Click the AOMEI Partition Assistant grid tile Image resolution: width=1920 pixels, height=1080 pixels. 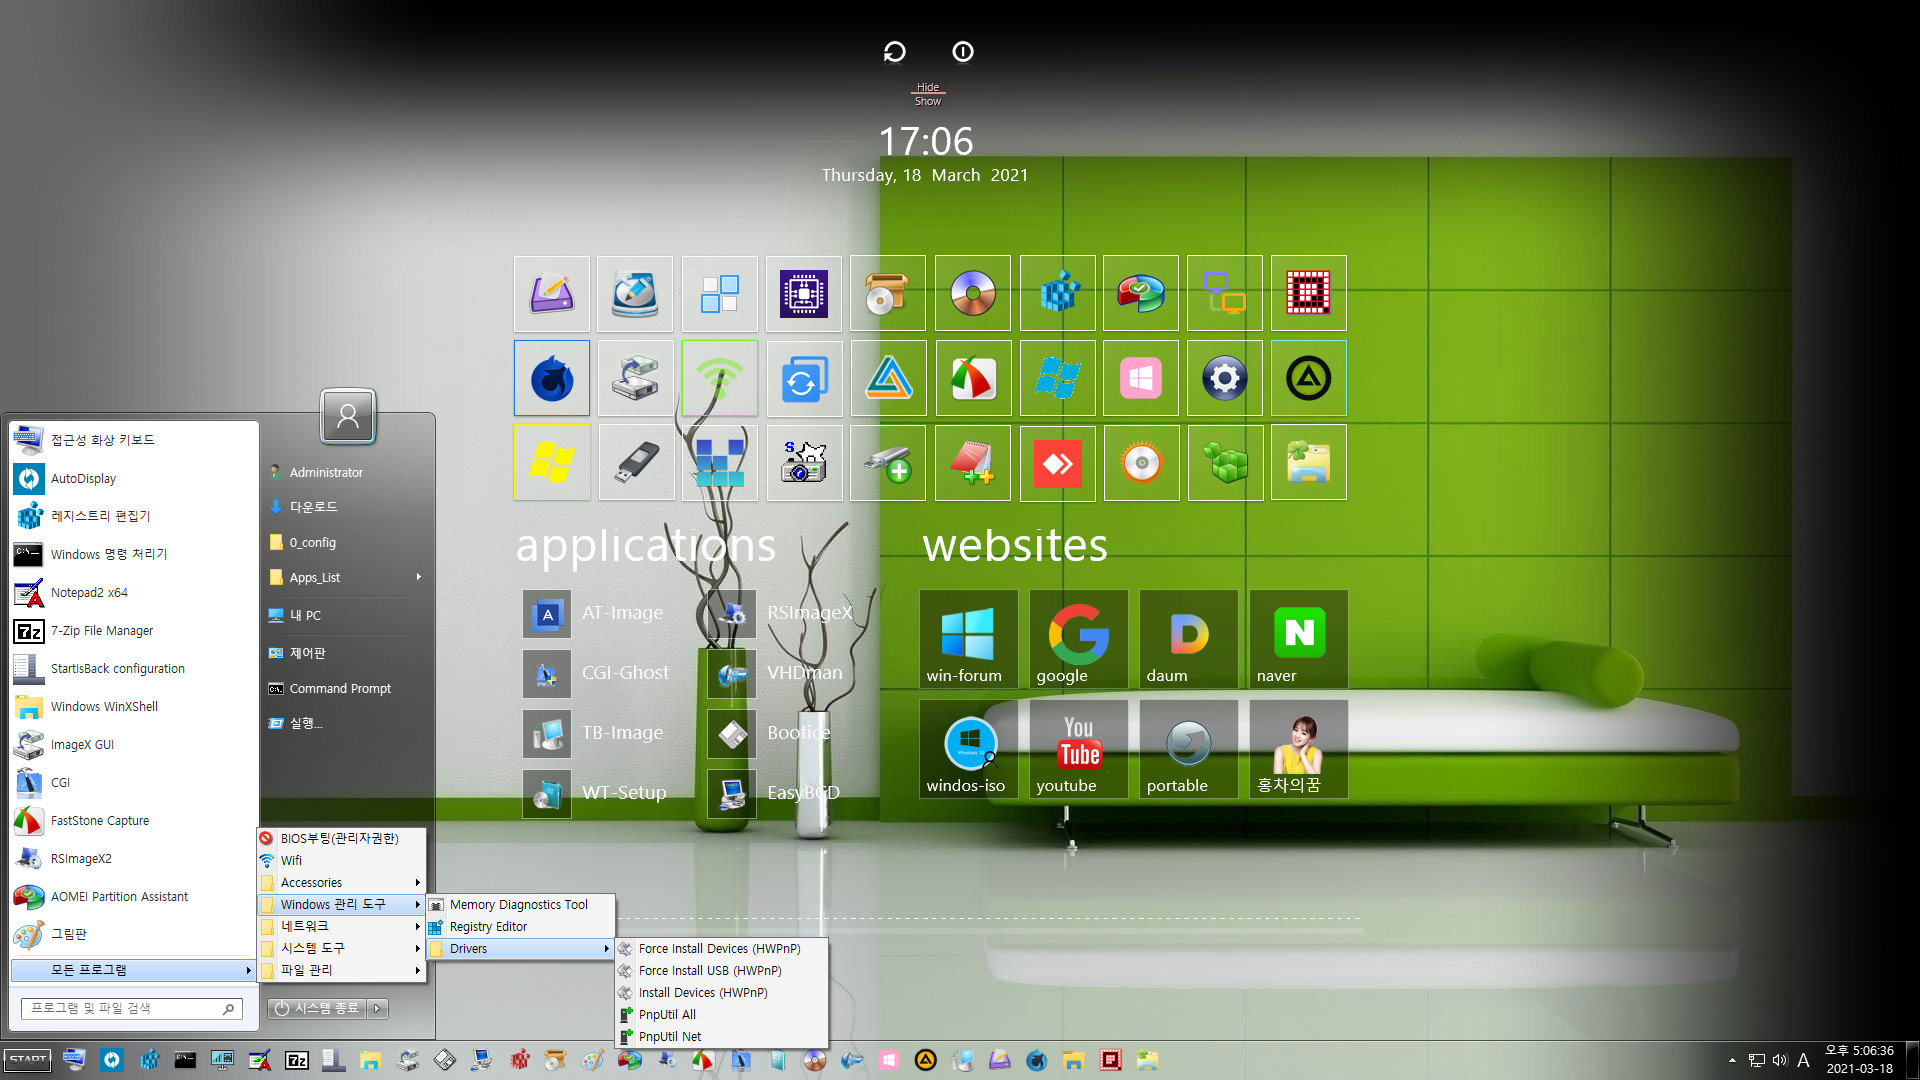(1141, 293)
